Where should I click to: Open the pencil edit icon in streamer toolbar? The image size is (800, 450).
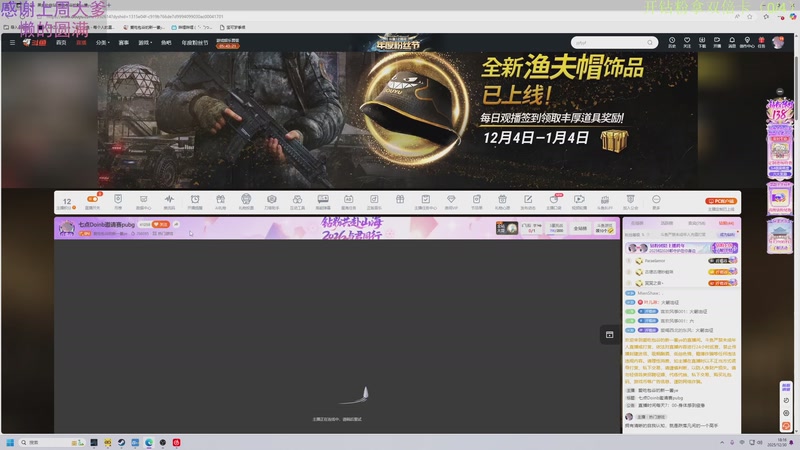(x=528, y=199)
